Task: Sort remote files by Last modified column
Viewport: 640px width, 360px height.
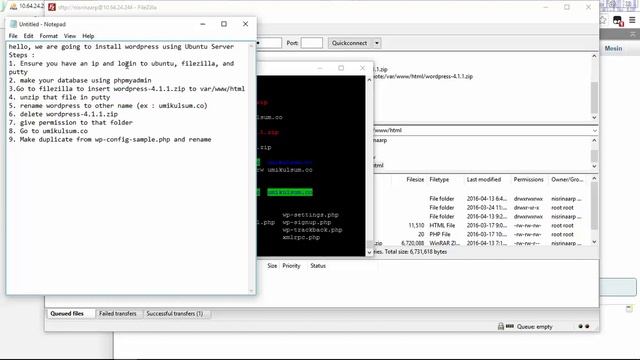Action: [484, 180]
